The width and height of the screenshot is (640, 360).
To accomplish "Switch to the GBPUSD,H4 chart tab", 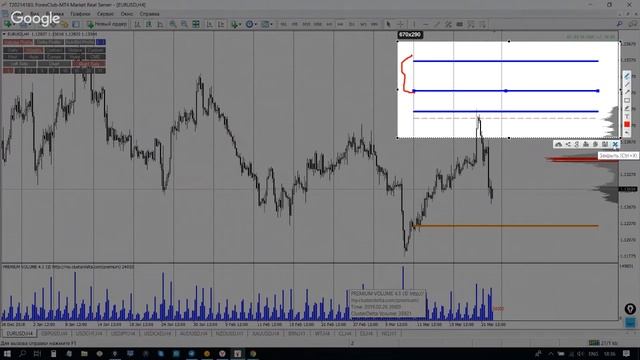I will tap(53, 333).
